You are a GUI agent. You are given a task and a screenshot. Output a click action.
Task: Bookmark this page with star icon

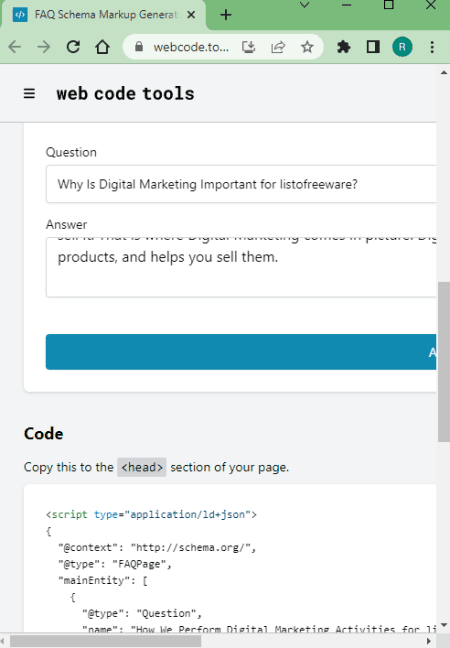(307, 47)
